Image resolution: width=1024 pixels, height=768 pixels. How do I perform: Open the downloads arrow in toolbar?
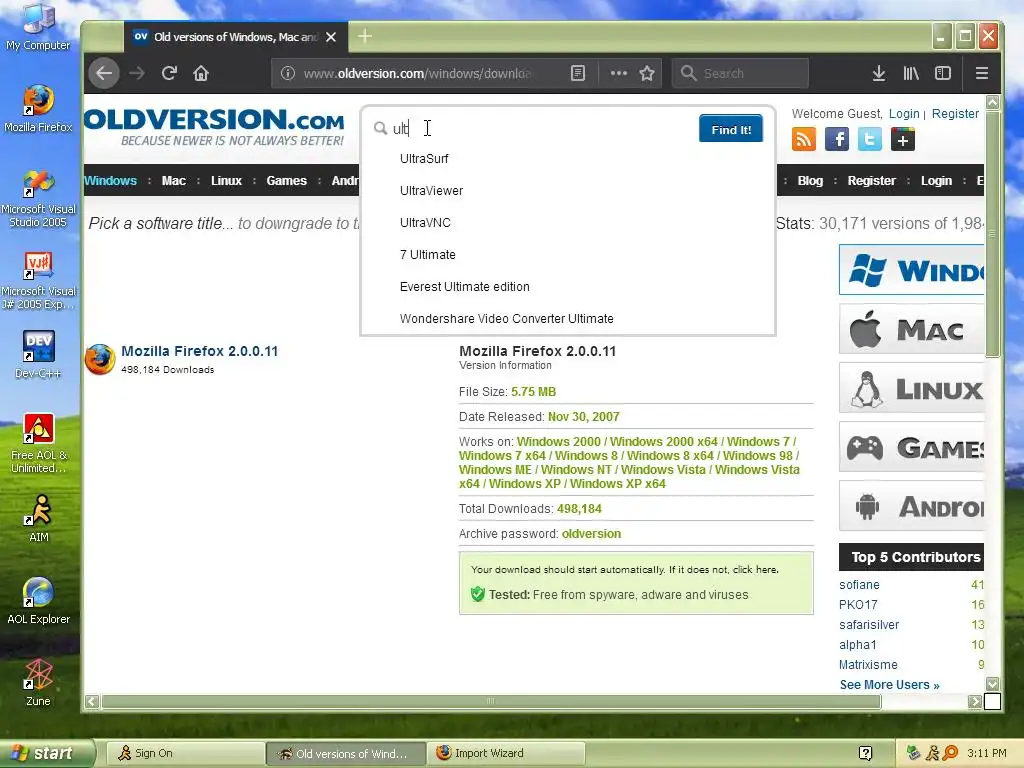(879, 73)
